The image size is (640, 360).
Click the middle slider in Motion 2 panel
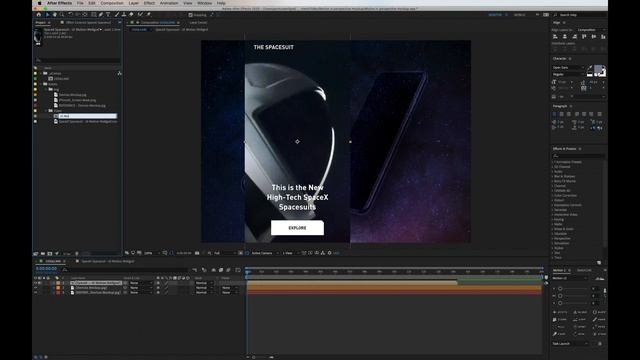coord(560,296)
